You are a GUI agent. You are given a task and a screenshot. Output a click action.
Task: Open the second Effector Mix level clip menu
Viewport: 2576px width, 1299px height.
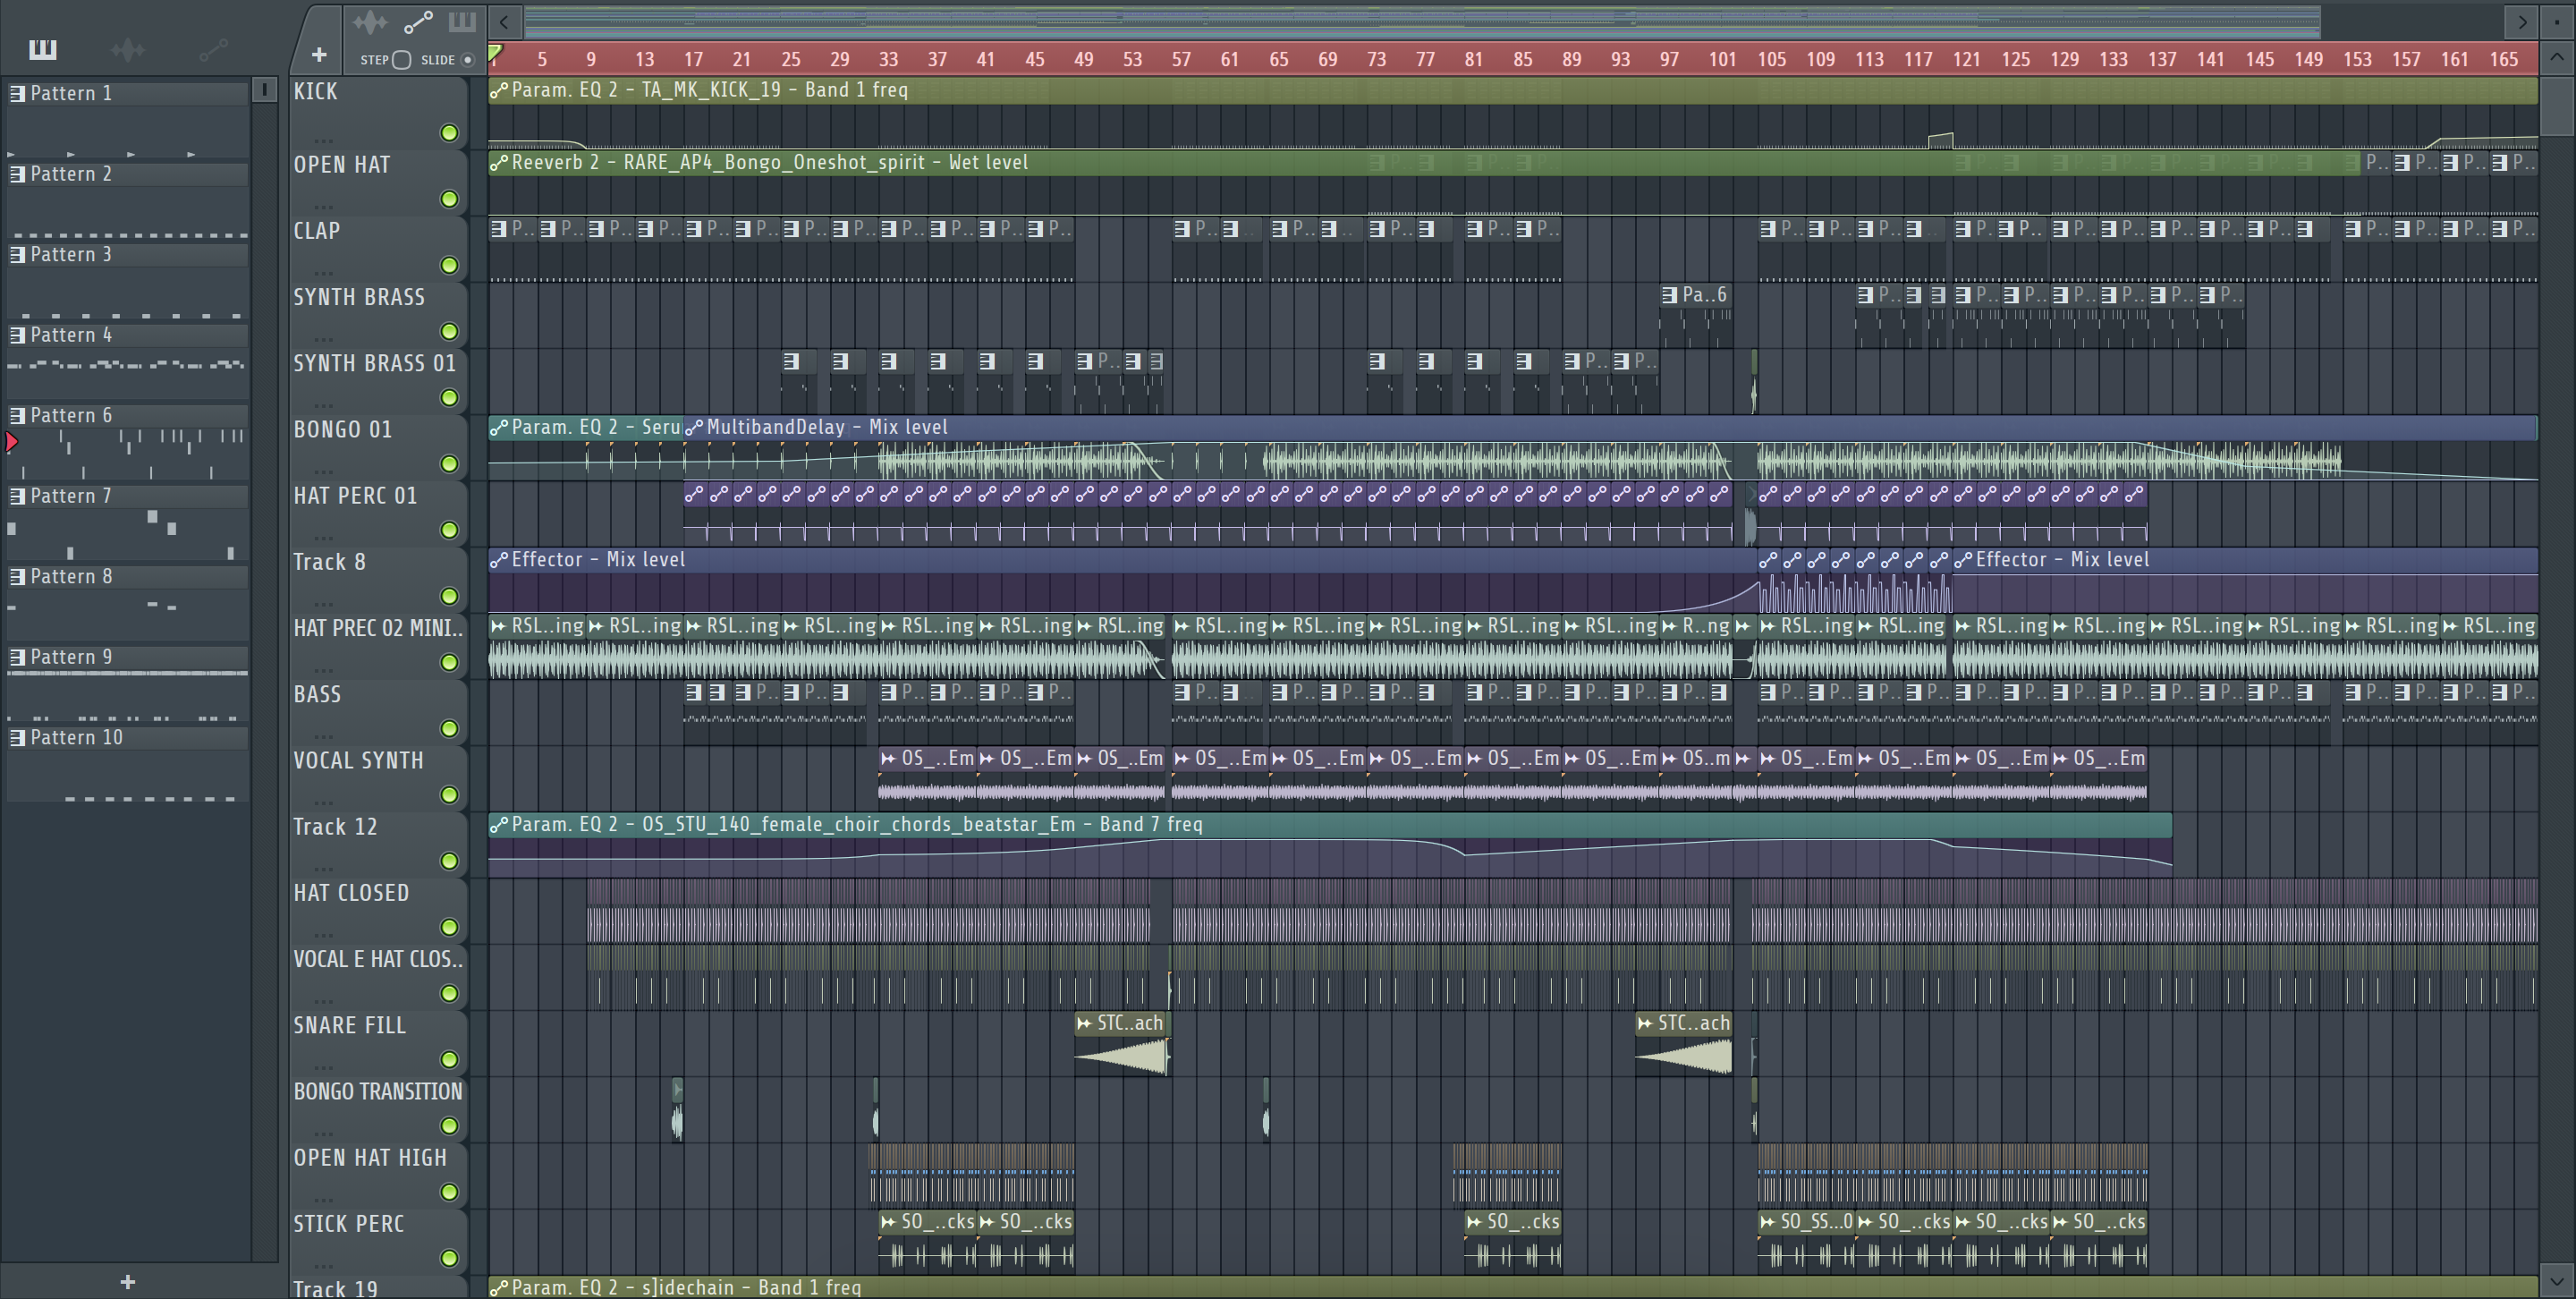pos(1963,560)
